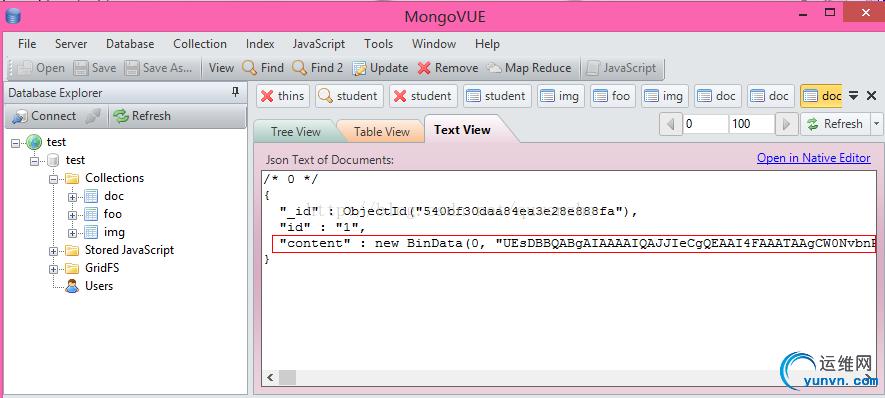Open the File menu
The height and width of the screenshot is (398, 885).
tap(27, 43)
